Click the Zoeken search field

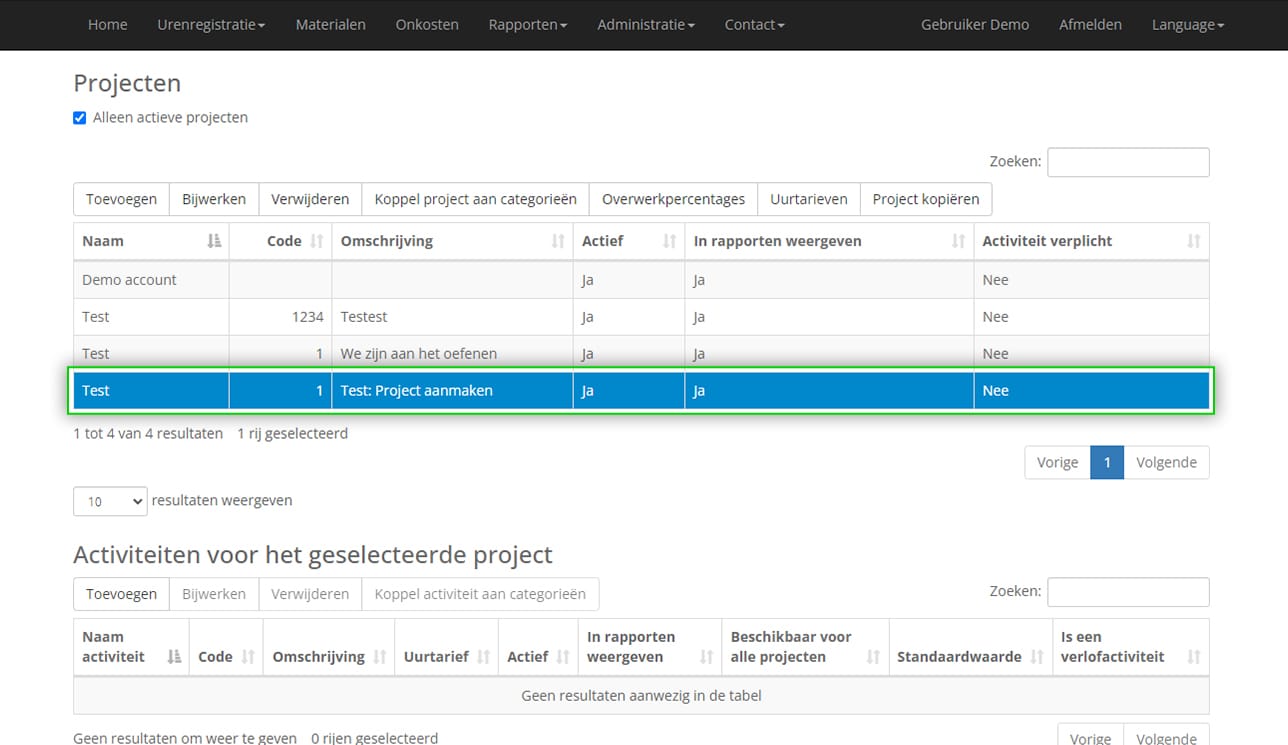pos(1128,161)
